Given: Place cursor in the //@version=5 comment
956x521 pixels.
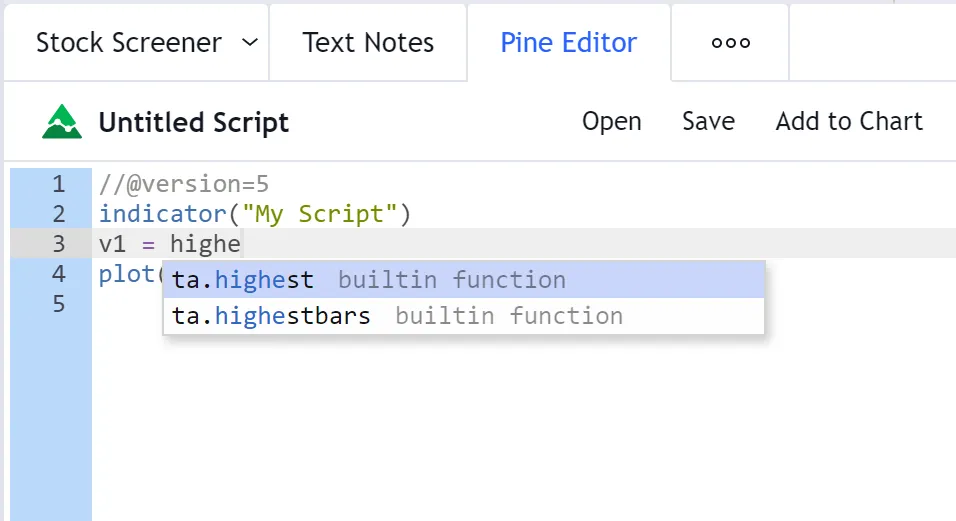Looking at the screenshot, I should (x=184, y=184).
